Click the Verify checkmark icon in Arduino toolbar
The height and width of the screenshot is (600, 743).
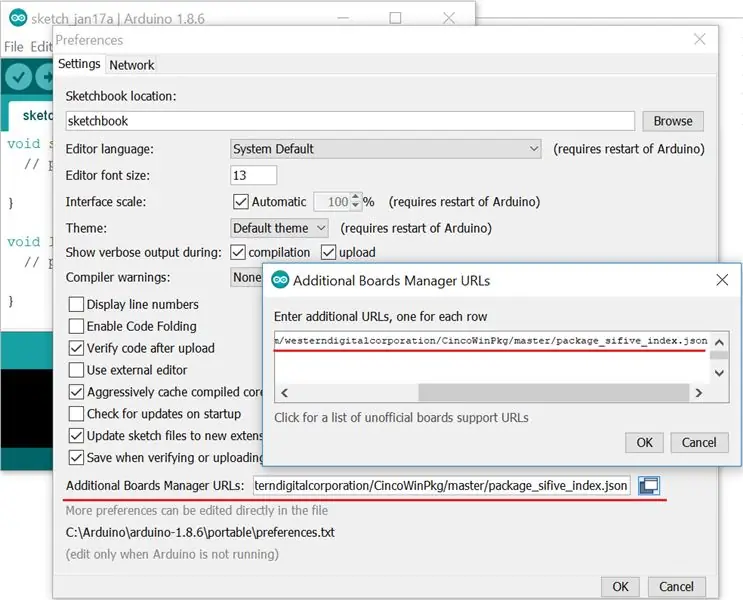(18, 77)
